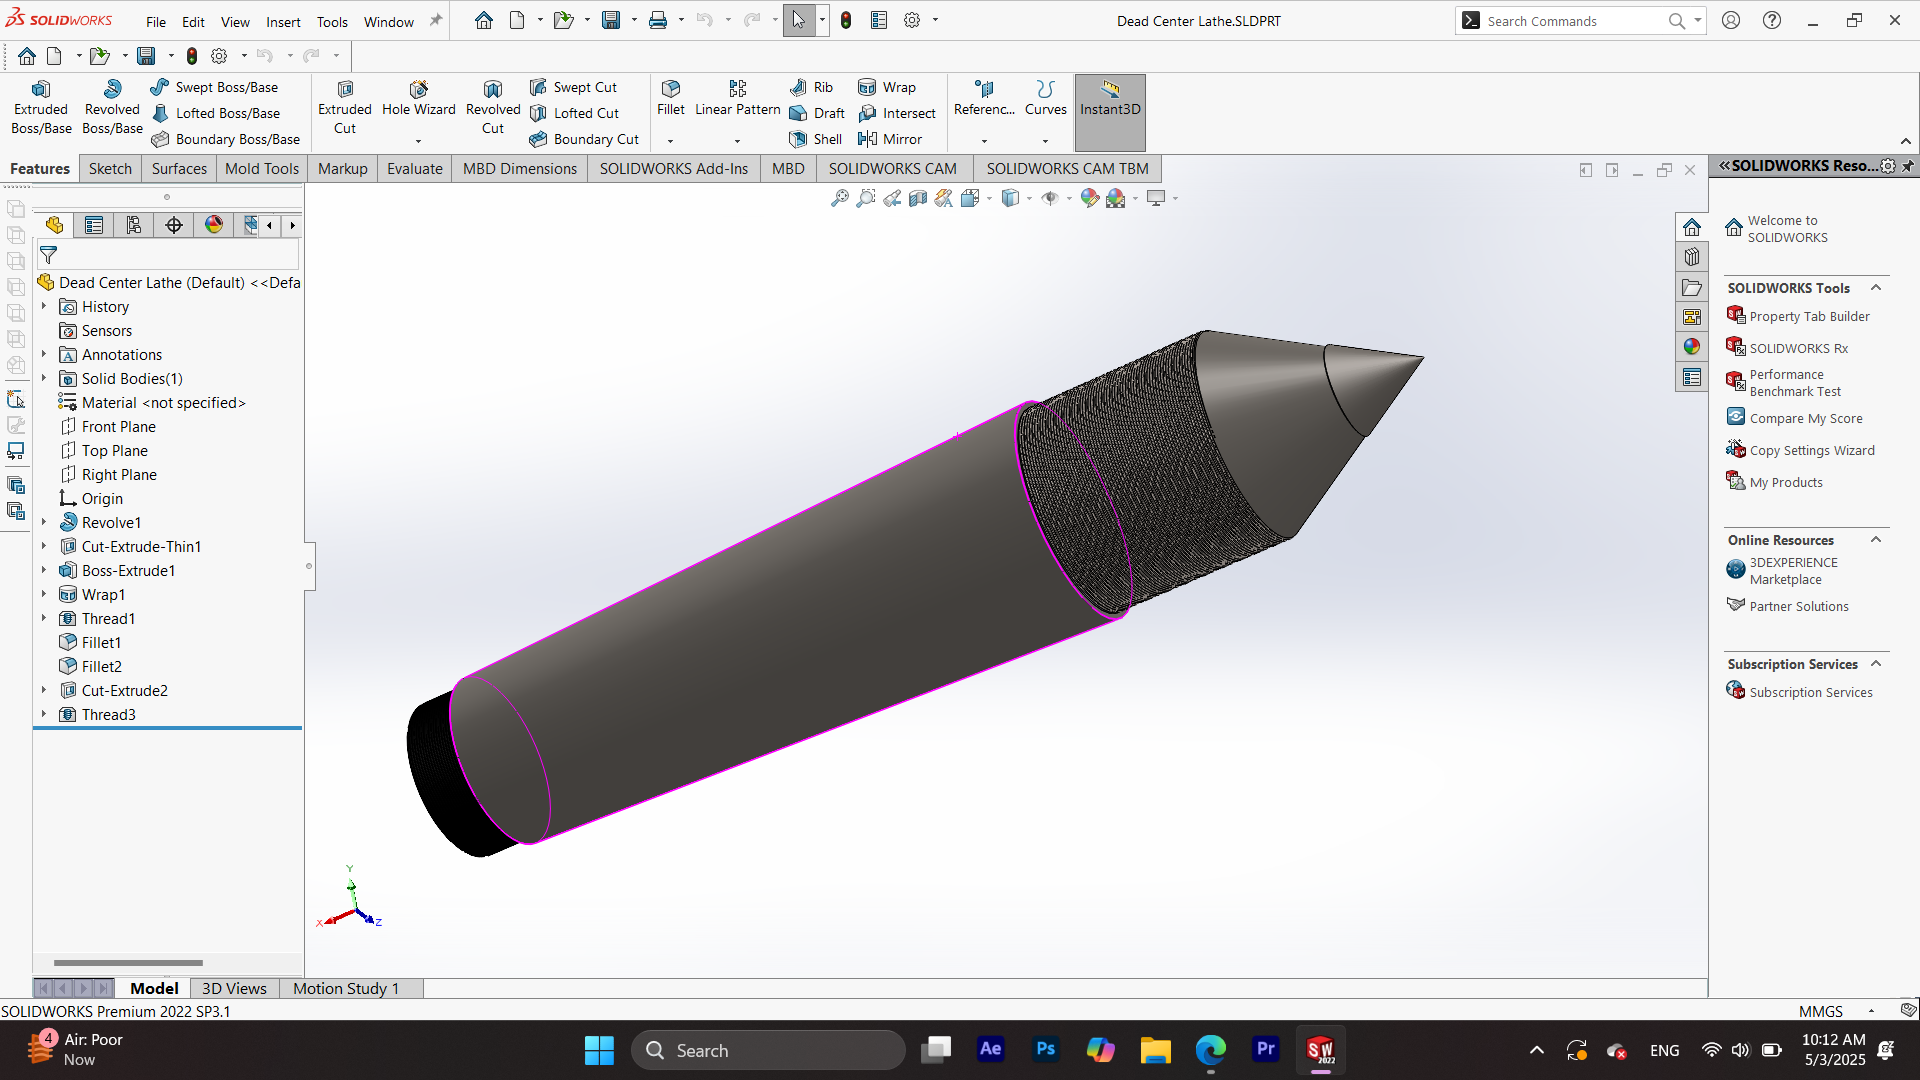Collapse the SOLIDWORKS Tools section
Screen dimensions: 1920x1080
pyautogui.click(x=1876, y=288)
